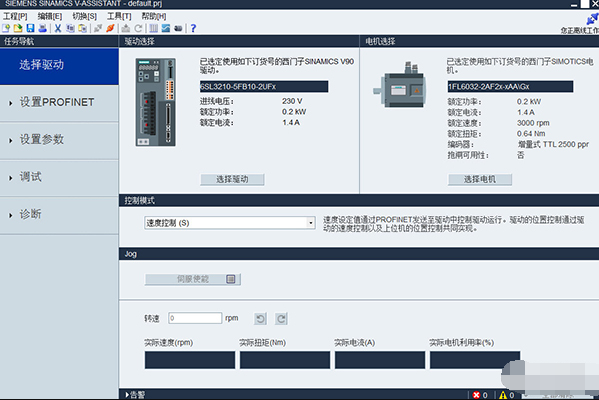This screenshot has height=400, width=599.
Task: Expand the 调试 navigation item
Action: pos(59,177)
